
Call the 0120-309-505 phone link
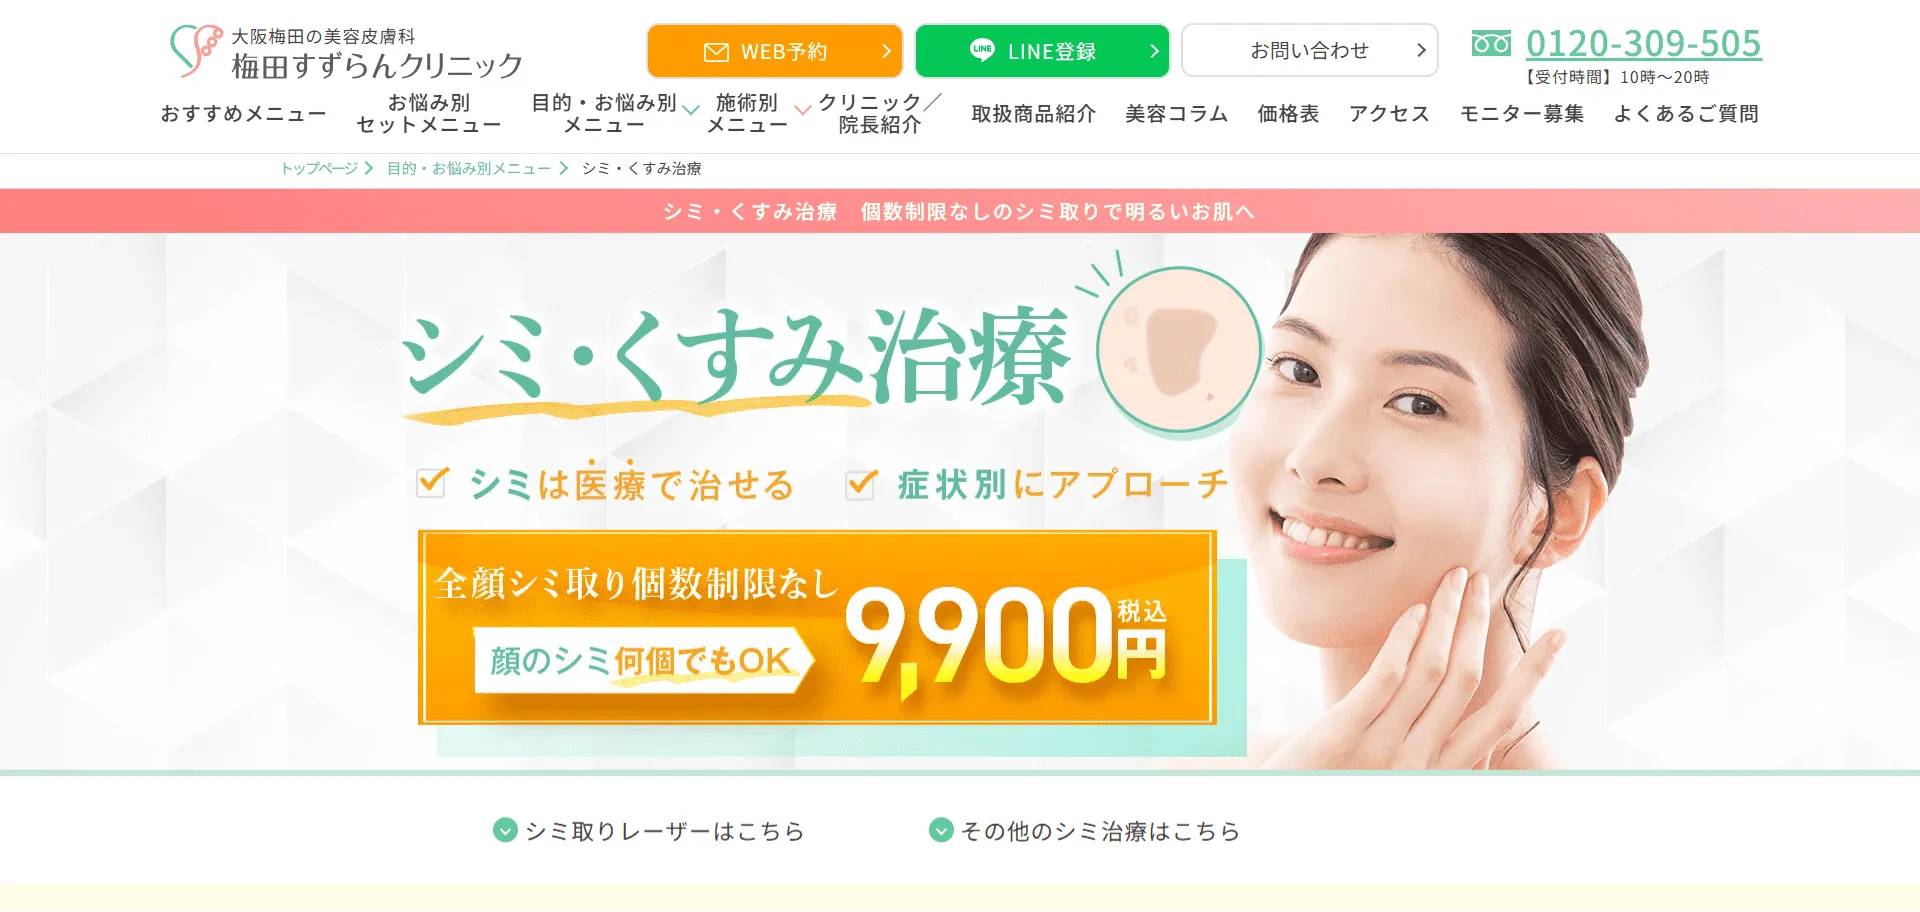coord(1643,44)
